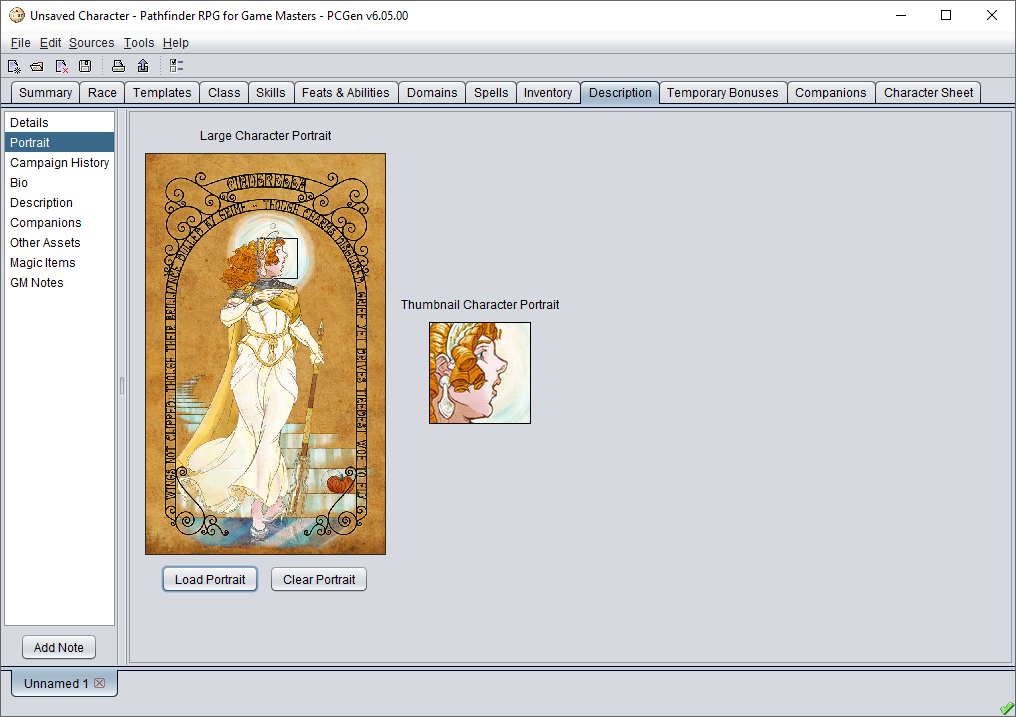Go to the Spells tab
Image resolution: width=1016 pixels, height=717 pixels.
(491, 93)
